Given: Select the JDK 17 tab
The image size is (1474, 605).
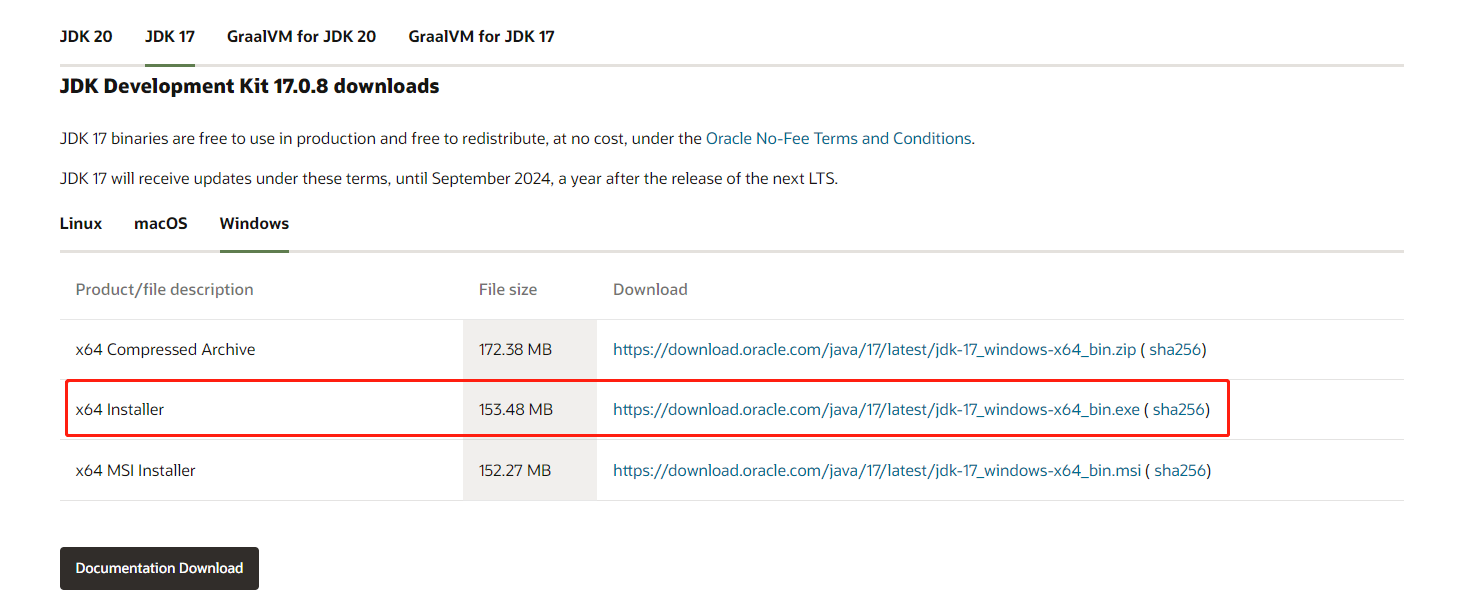Looking at the screenshot, I should coord(169,36).
